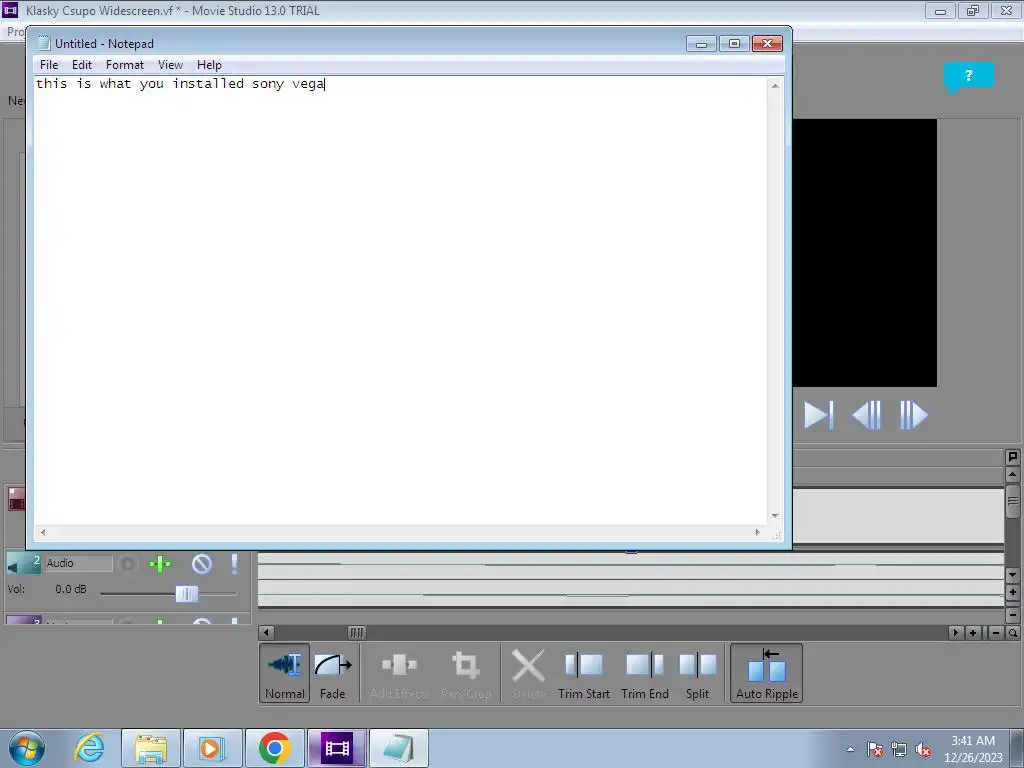Open the Windows Start menu

pyautogui.click(x=27, y=748)
